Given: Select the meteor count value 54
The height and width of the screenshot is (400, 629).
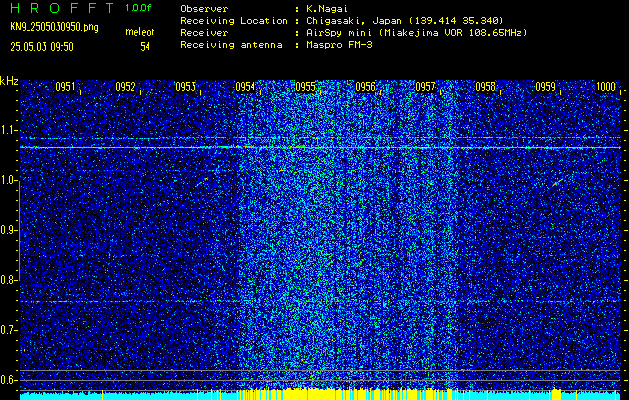Looking at the screenshot, I should (145, 47).
